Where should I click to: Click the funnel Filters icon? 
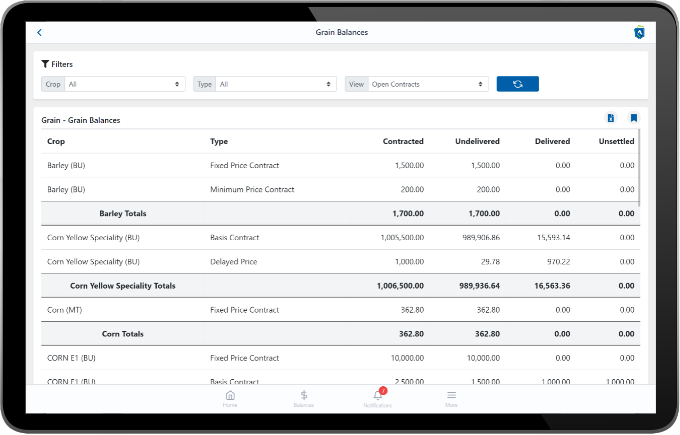click(46, 64)
